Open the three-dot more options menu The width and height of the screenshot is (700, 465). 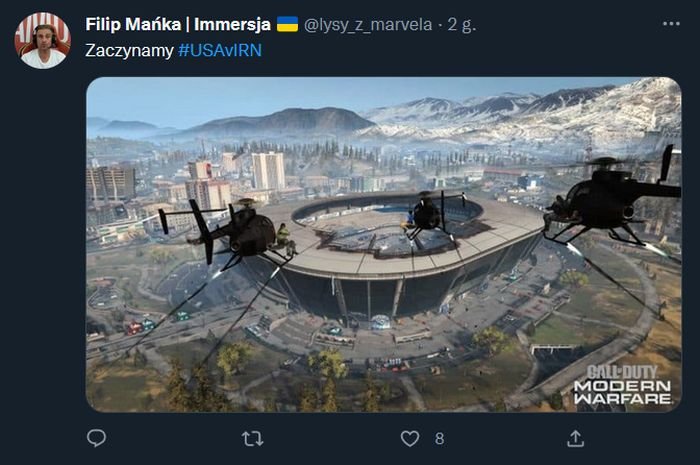pos(671,24)
